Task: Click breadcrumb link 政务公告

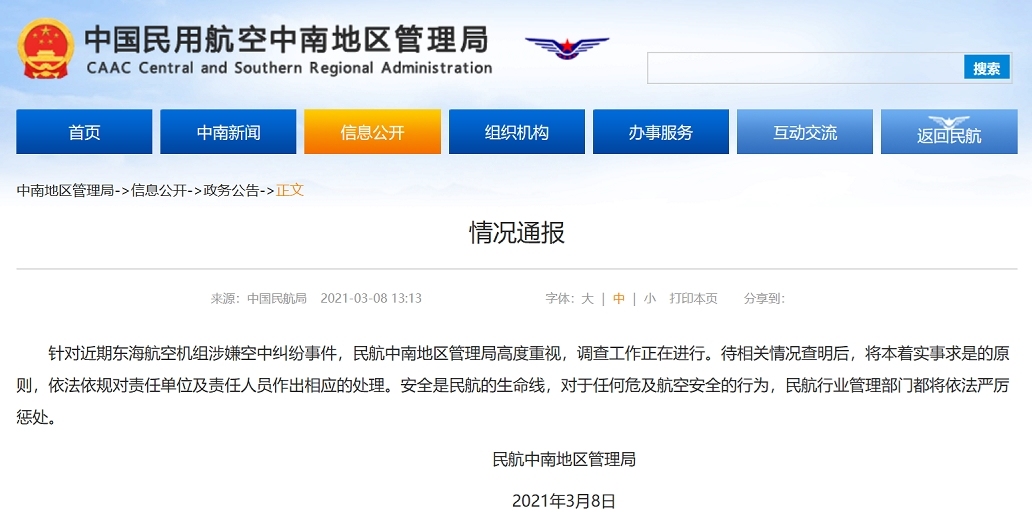Action: pos(232,190)
